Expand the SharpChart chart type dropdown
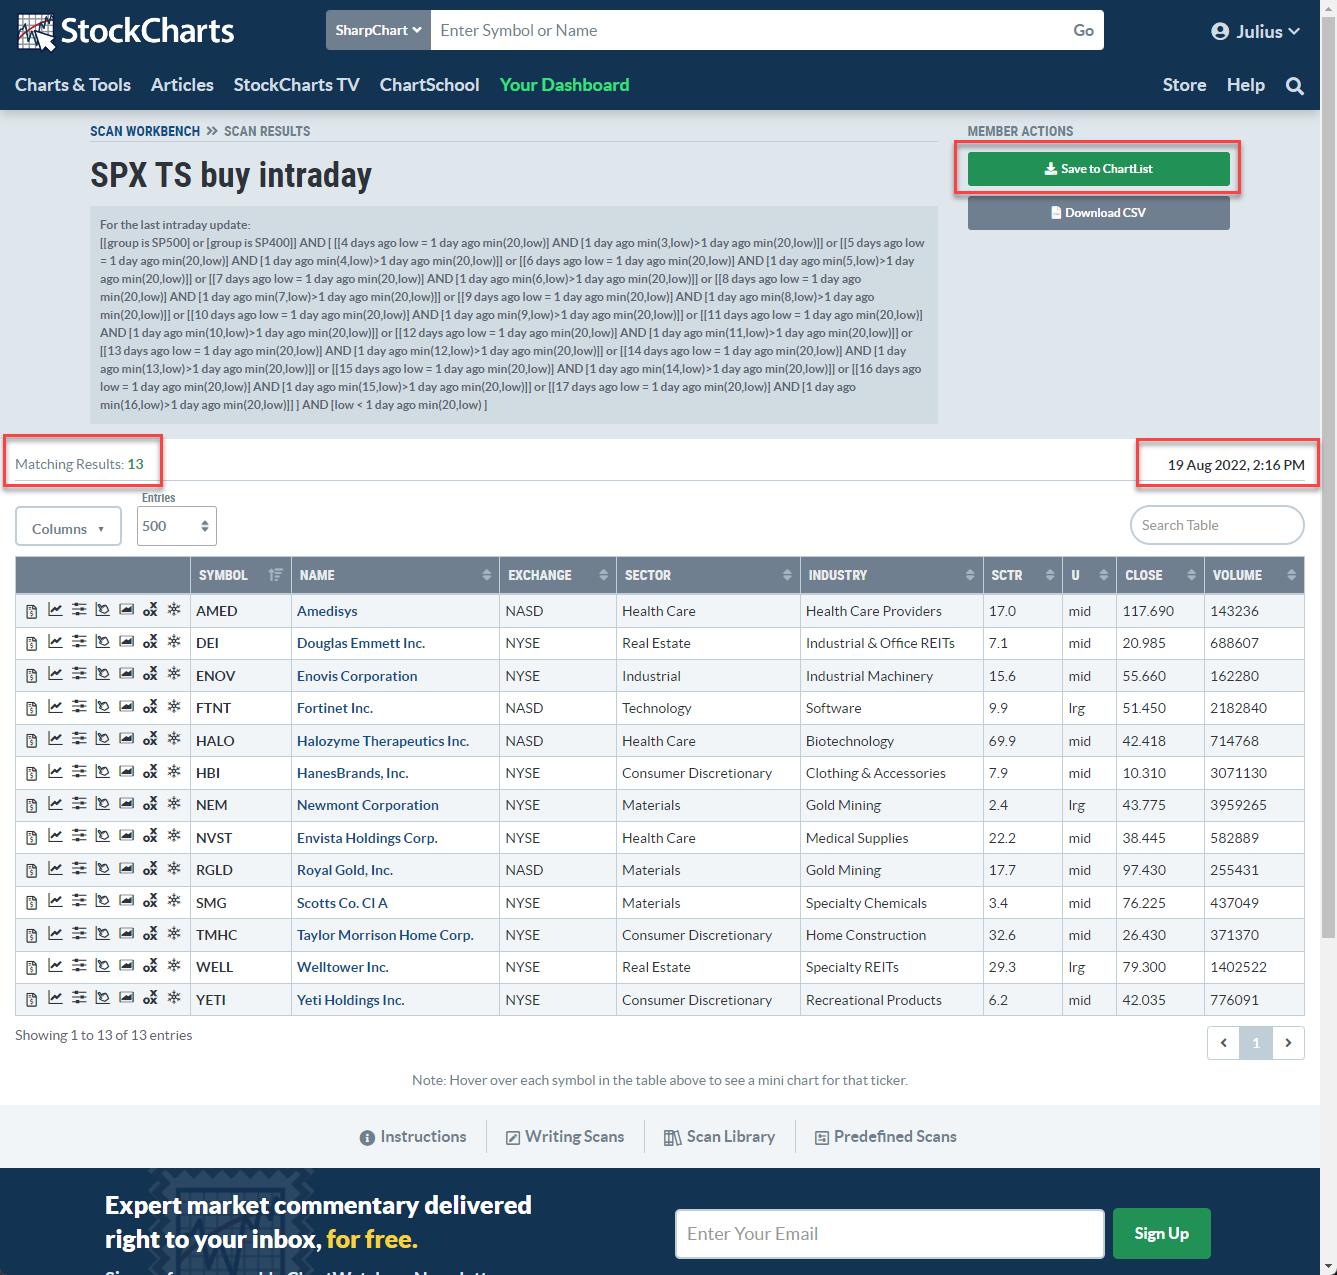Image resolution: width=1337 pixels, height=1275 pixels. [x=378, y=30]
